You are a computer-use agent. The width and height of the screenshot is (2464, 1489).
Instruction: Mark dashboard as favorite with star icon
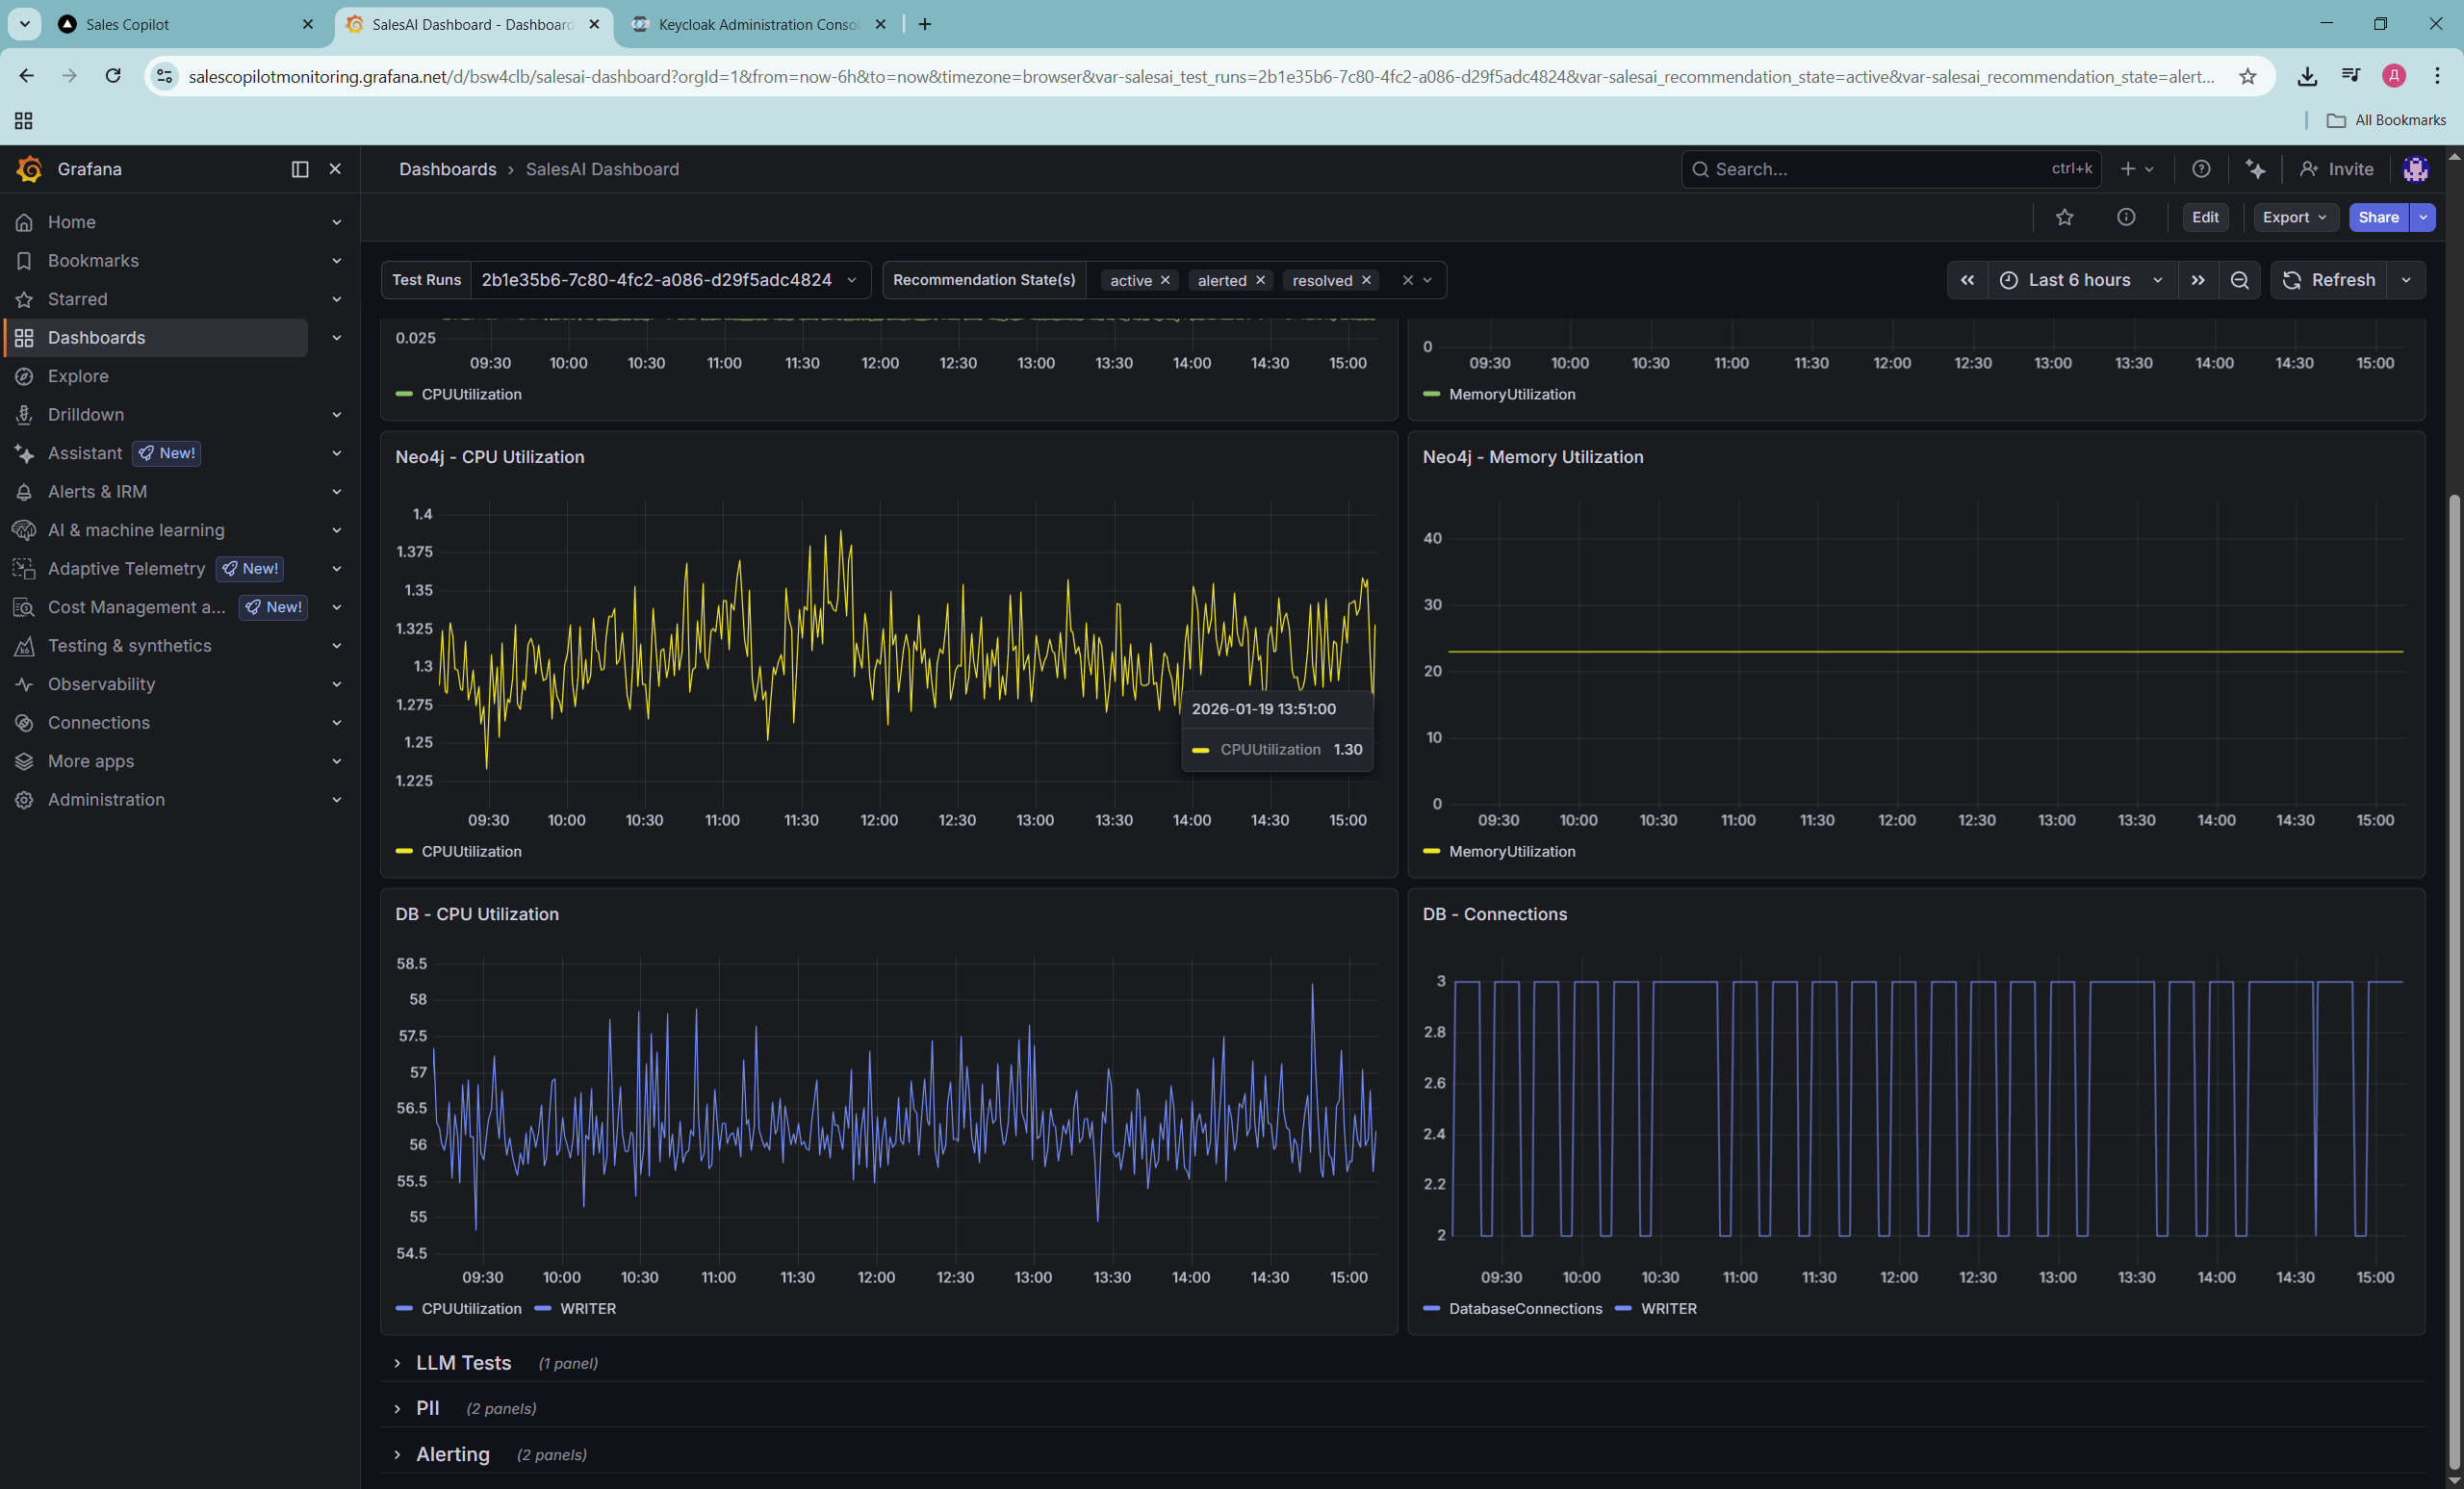(x=2064, y=217)
